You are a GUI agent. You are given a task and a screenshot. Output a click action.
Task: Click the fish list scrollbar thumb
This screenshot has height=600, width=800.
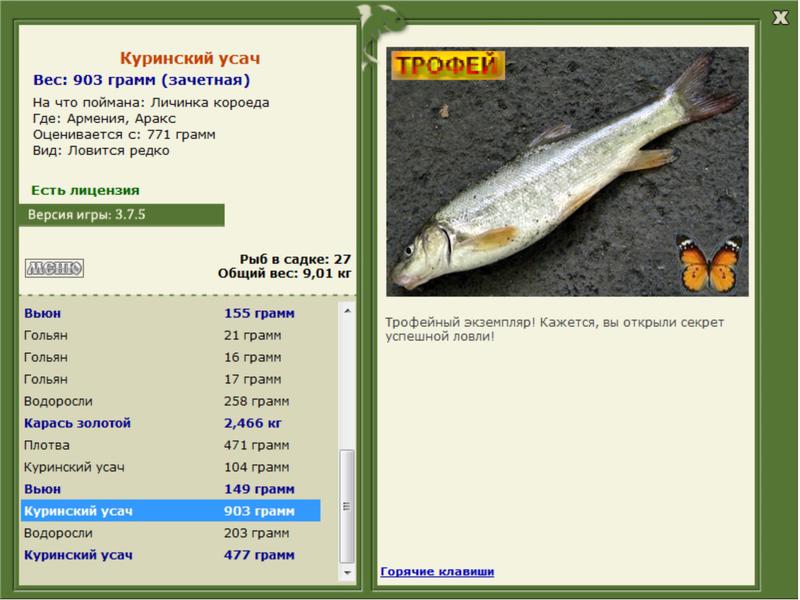[347, 506]
